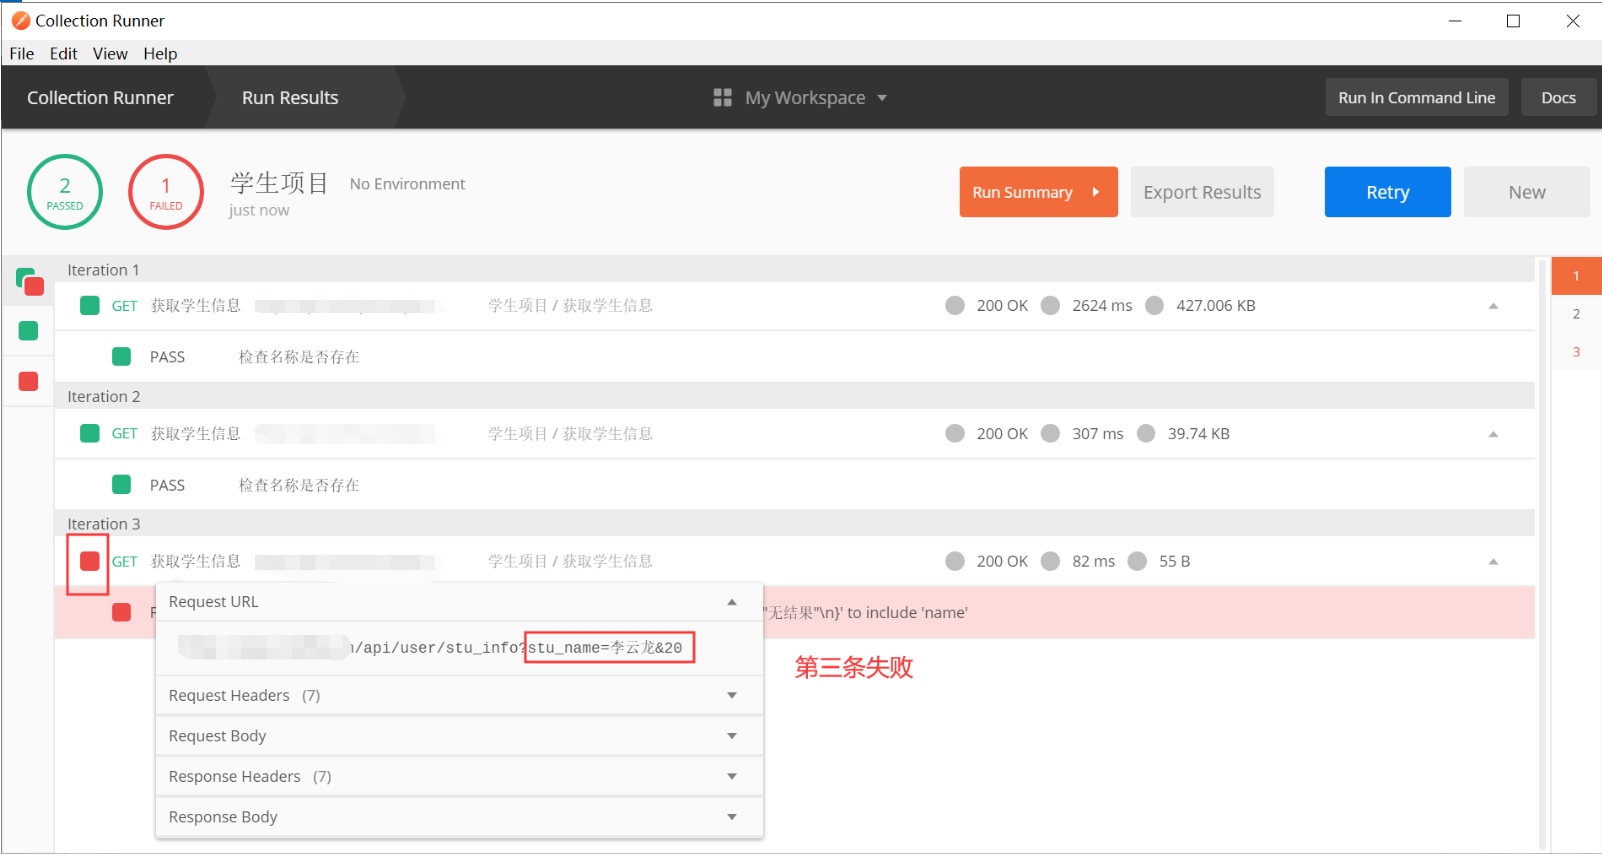
Task: Collapse the Request URL section
Action: click(459, 601)
